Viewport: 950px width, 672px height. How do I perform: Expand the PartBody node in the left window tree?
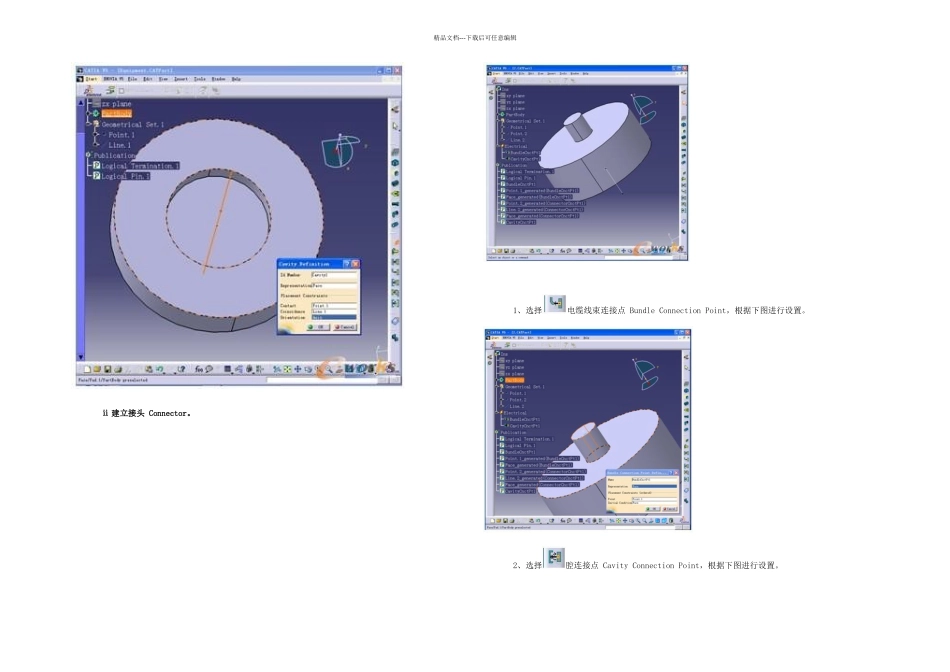pyautogui.click(x=88, y=113)
